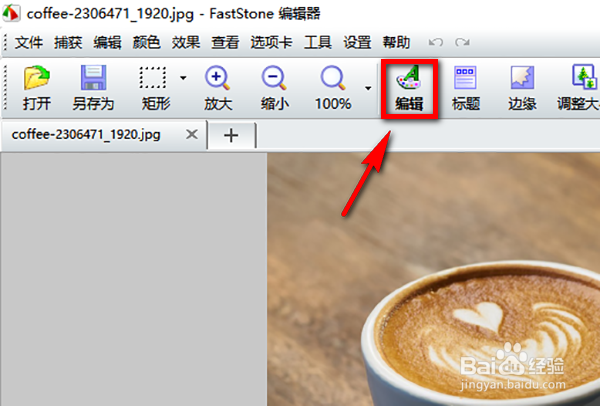Click the FastStone app icon in title bar

[x=11, y=13]
